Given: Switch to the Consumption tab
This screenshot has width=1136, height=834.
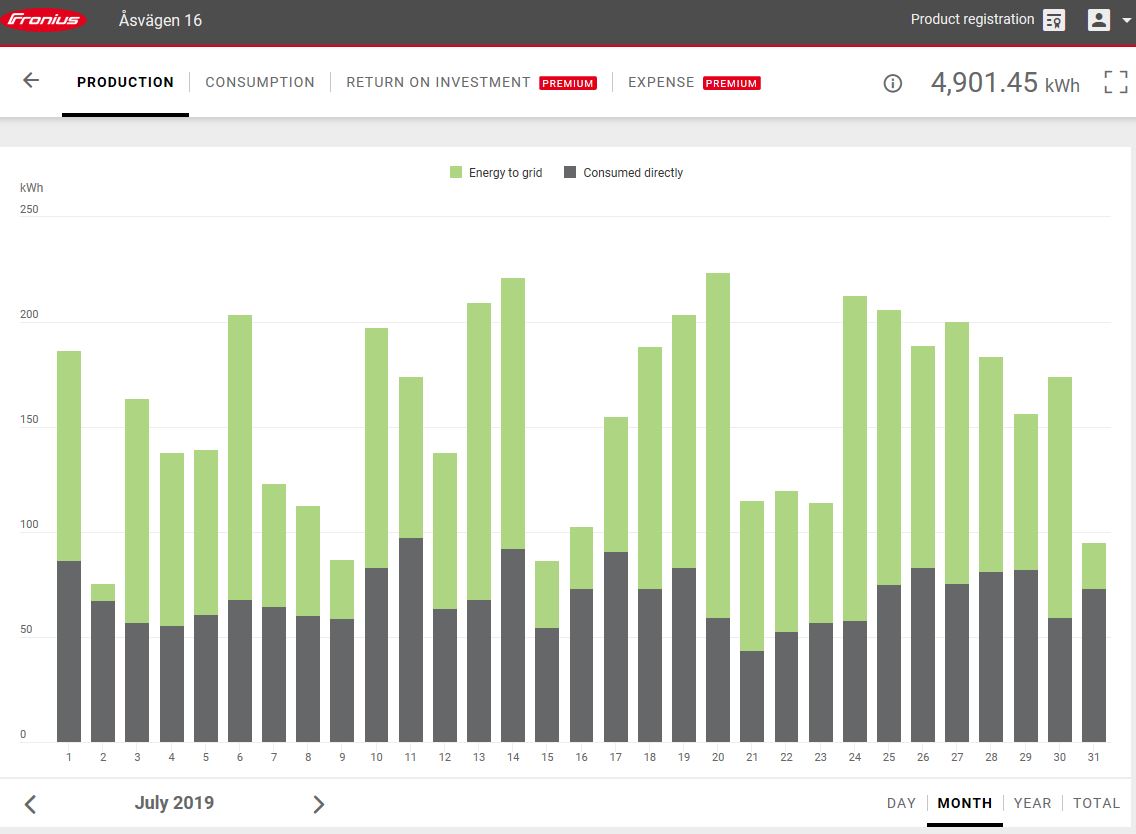Looking at the screenshot, I should tap(260, 82).
